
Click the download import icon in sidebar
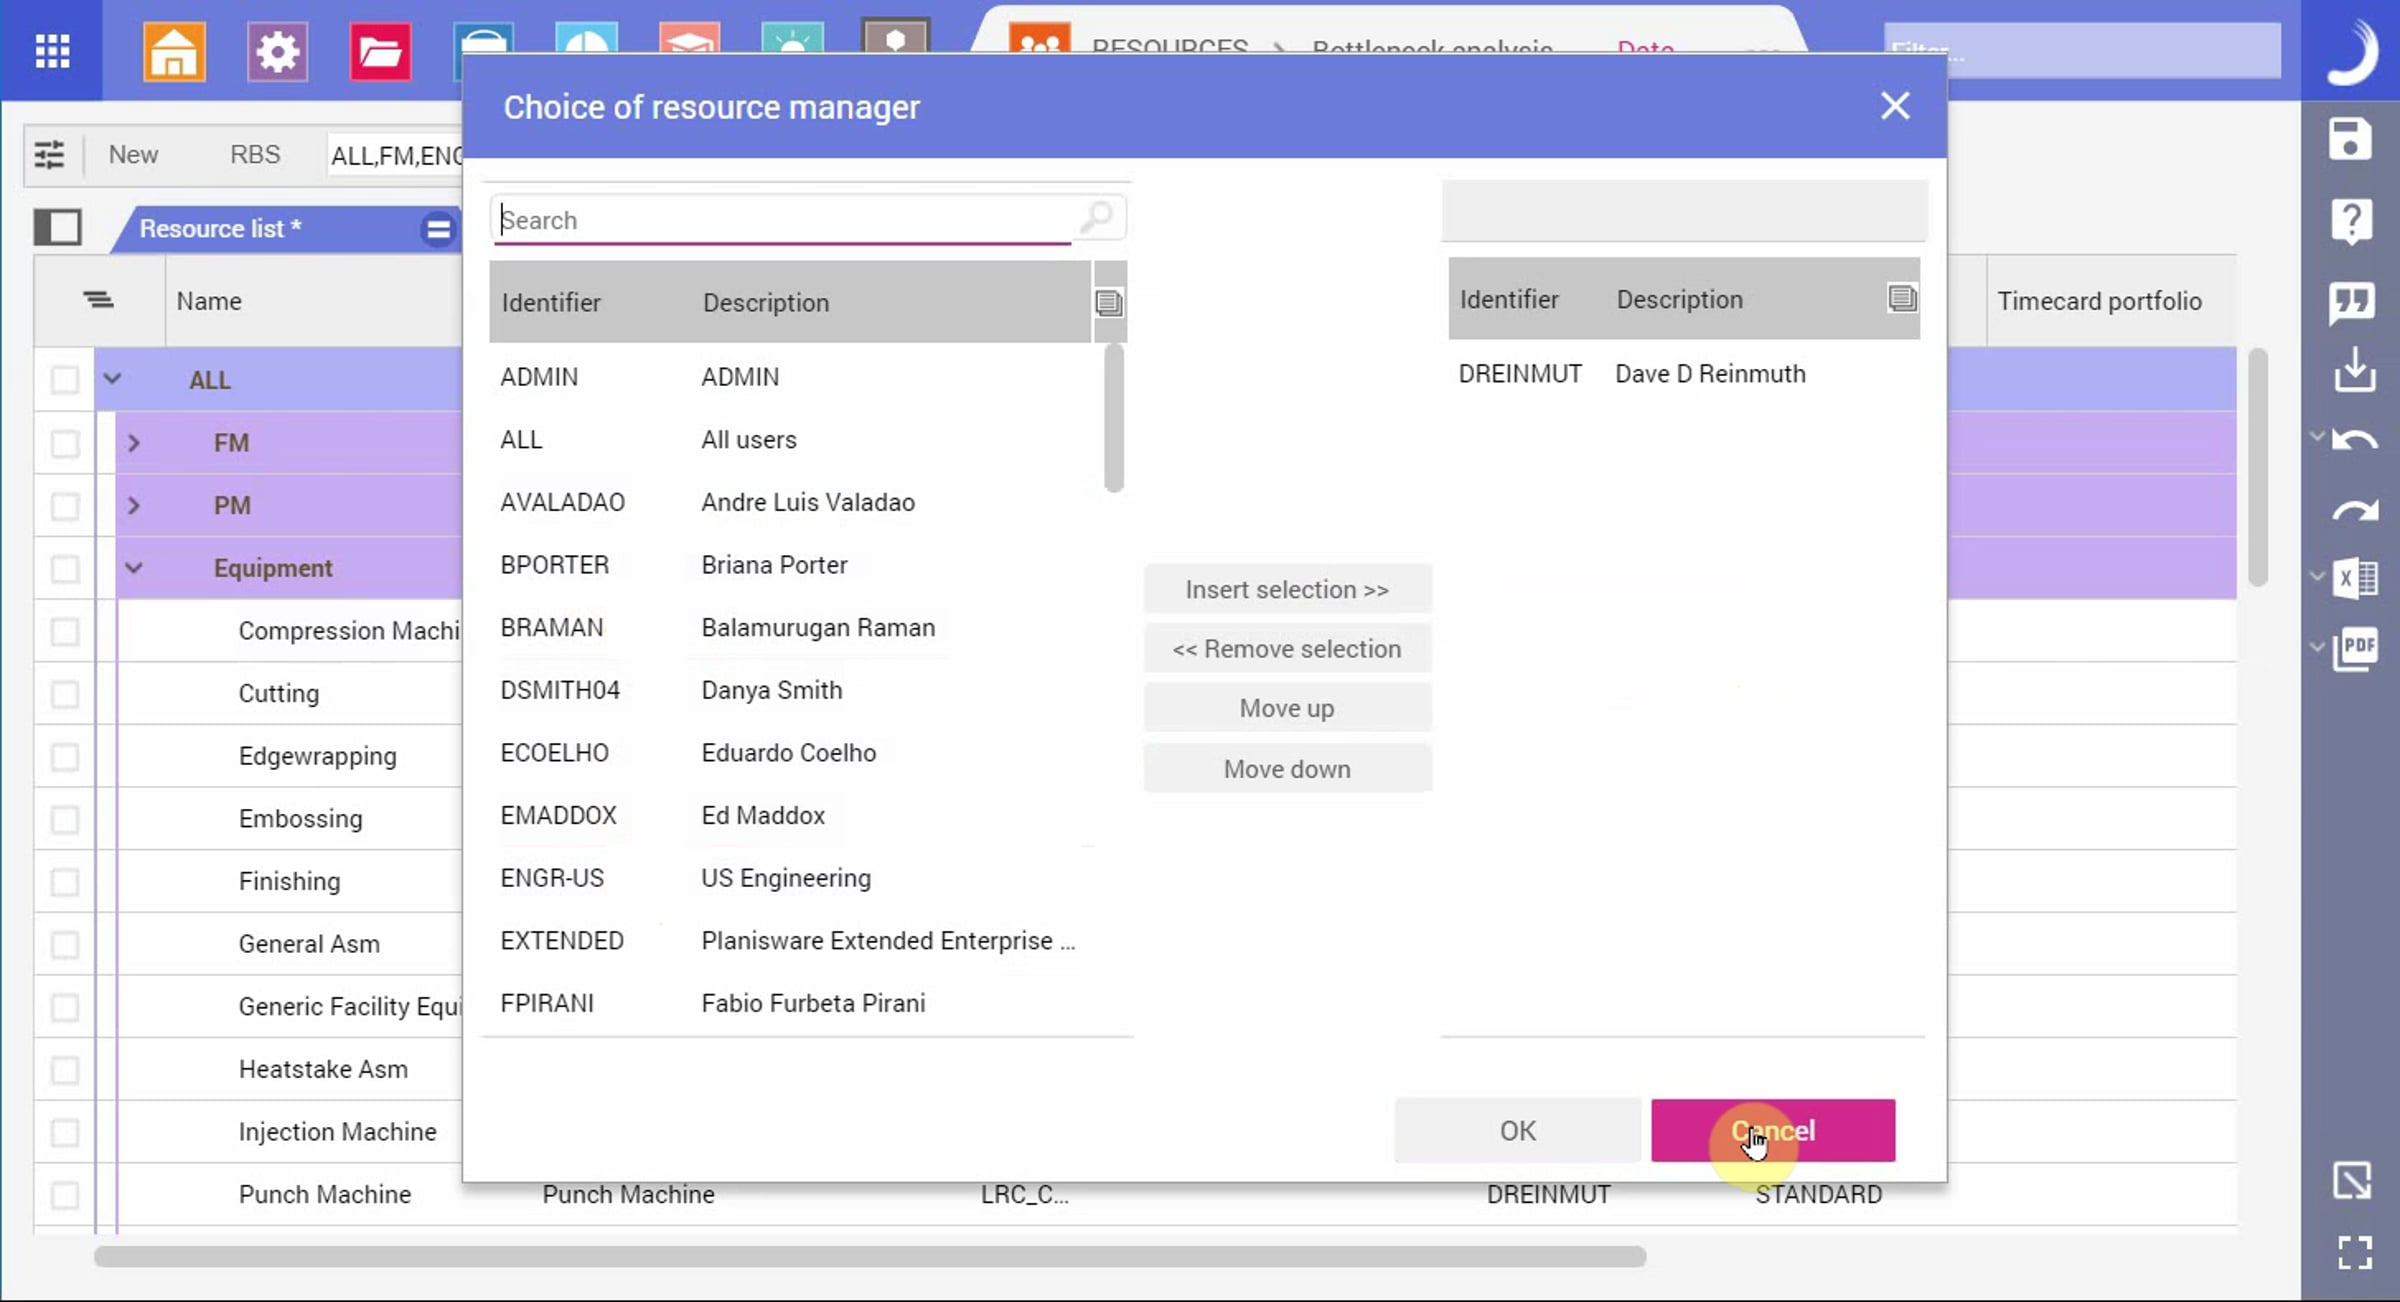pos(2354,369)
